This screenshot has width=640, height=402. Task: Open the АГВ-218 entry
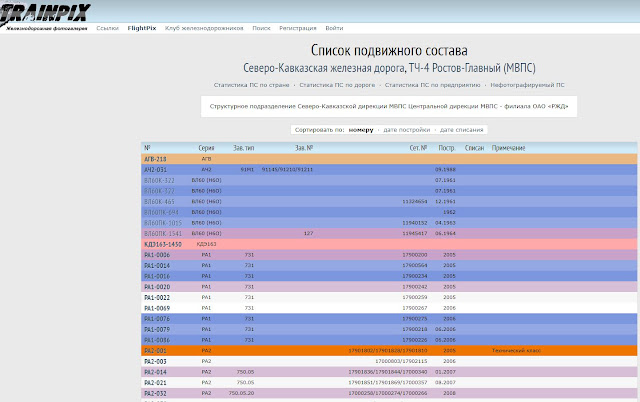(155, 159)
